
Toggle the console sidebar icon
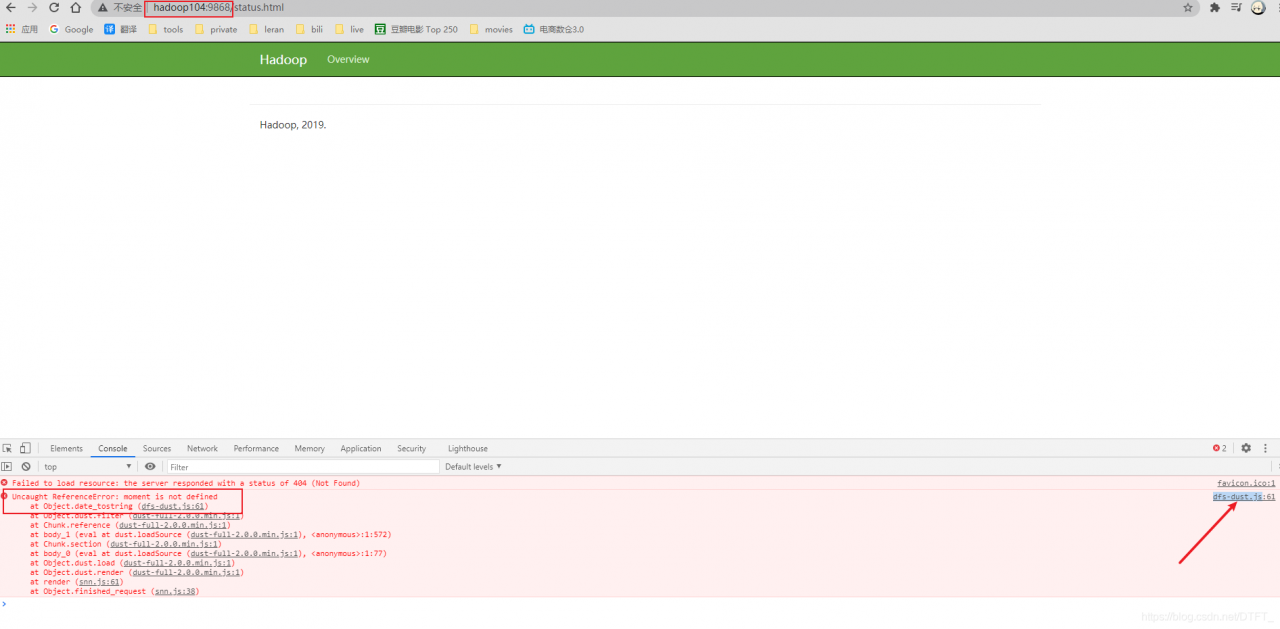[7, 467]
